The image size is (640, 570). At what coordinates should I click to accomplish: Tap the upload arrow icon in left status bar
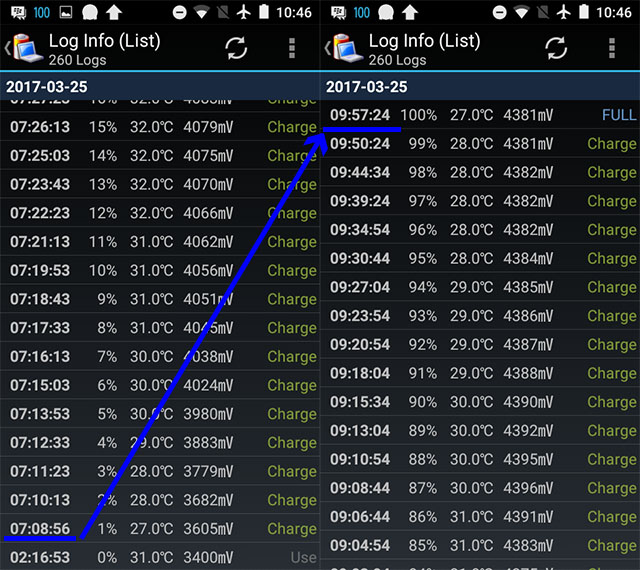click(114, 13)
